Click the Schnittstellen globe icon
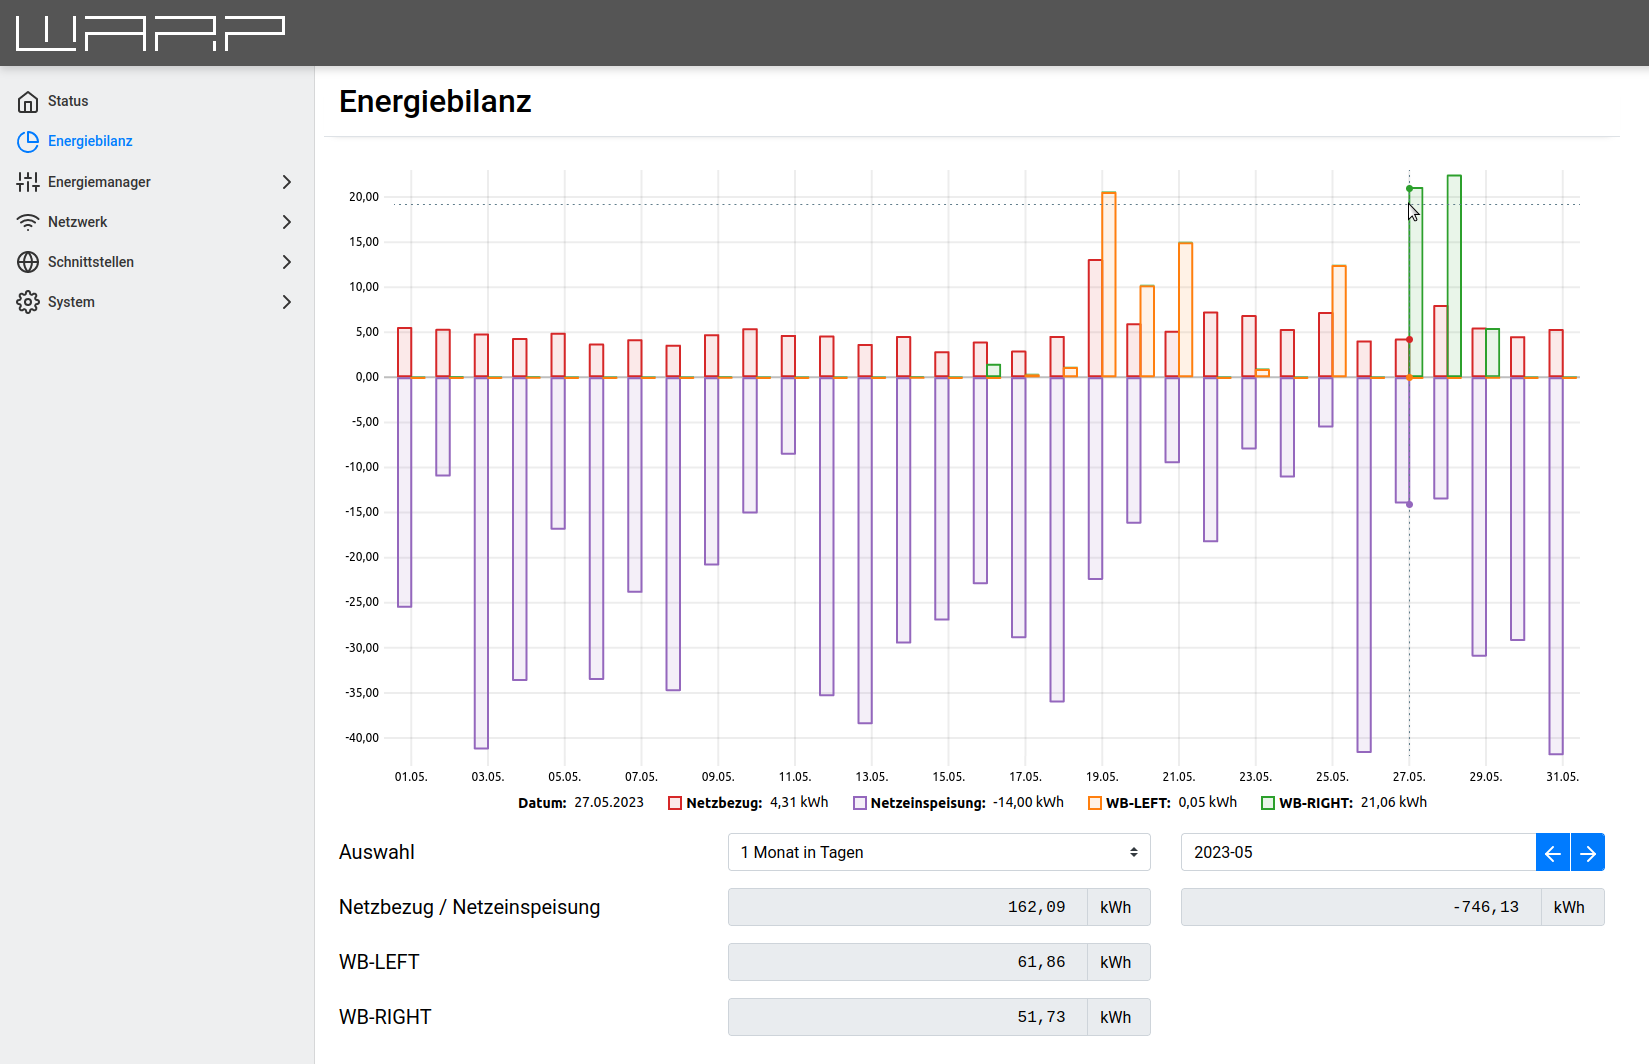Viewport: 1649px width, 1064px height. click(x=28, y=262)
